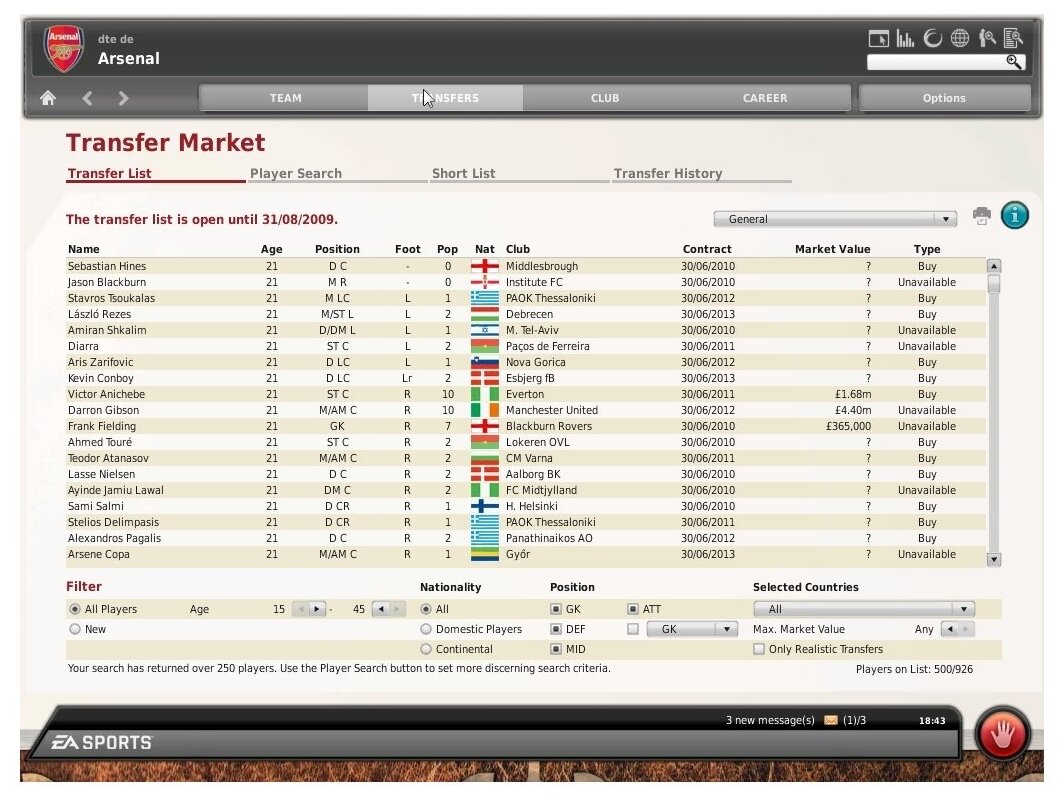This screenshot has height=799, width=1061.
Task: Select Domestic Players radio button
Action: tap(426, 629)
